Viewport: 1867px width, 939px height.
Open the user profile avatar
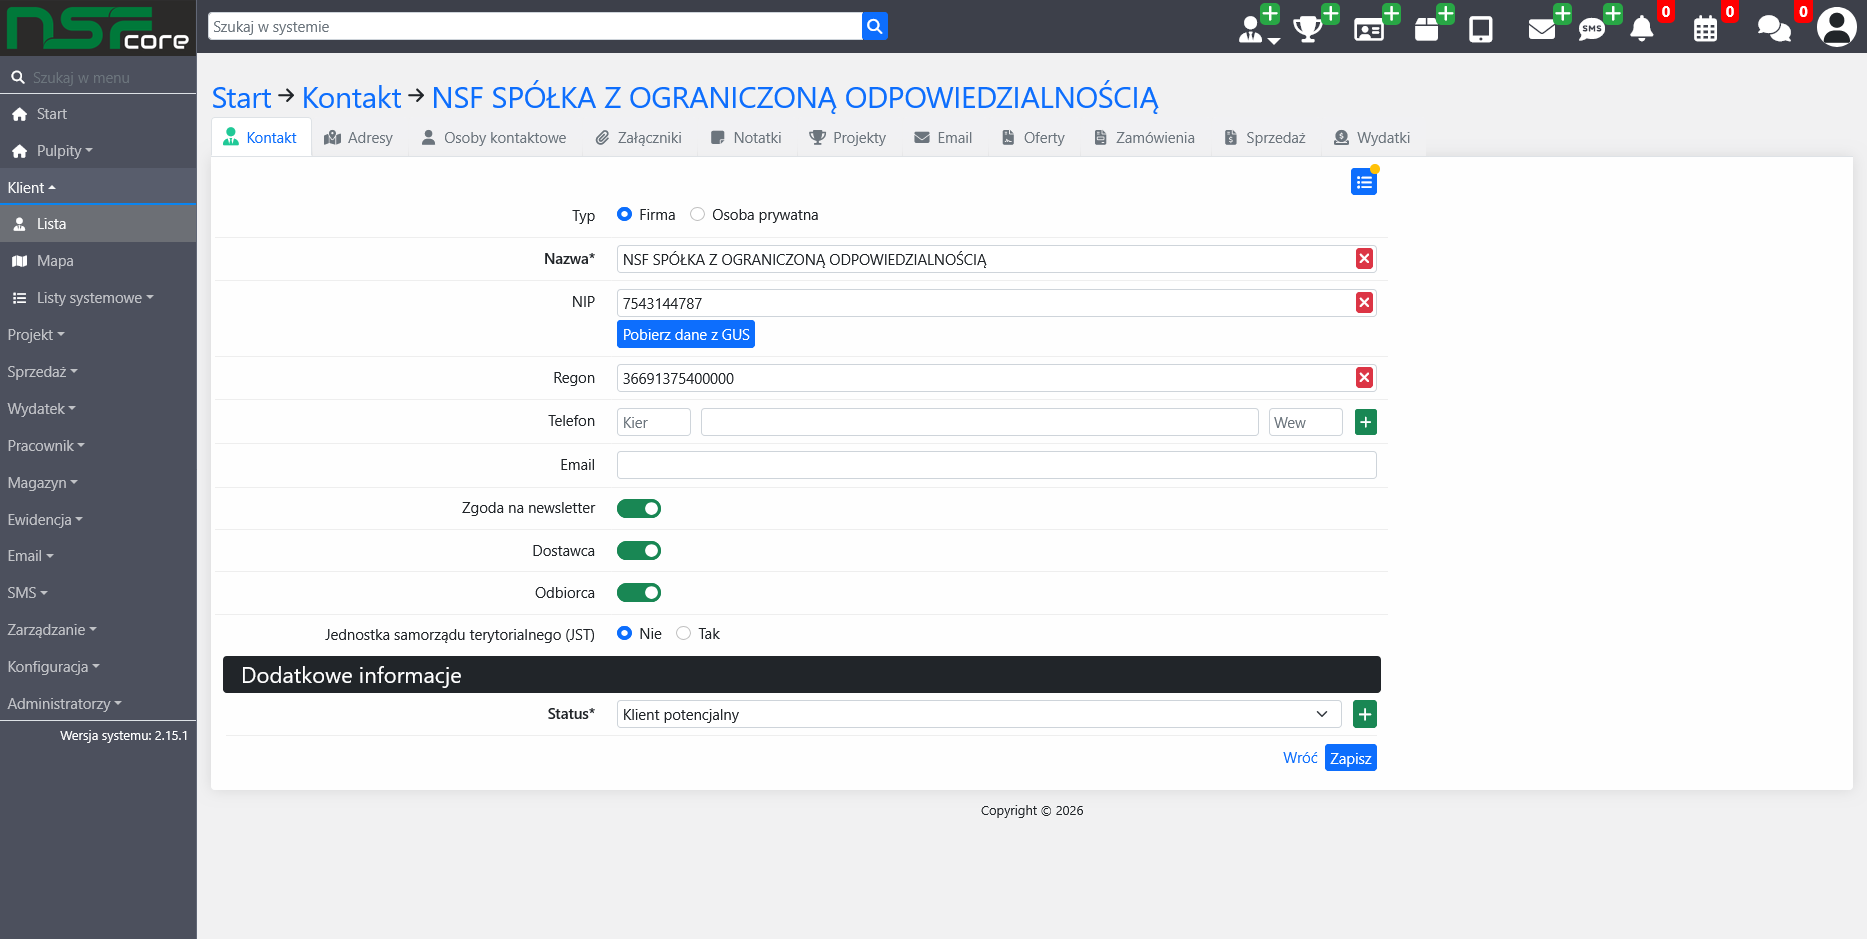[x=1837, y=27]
